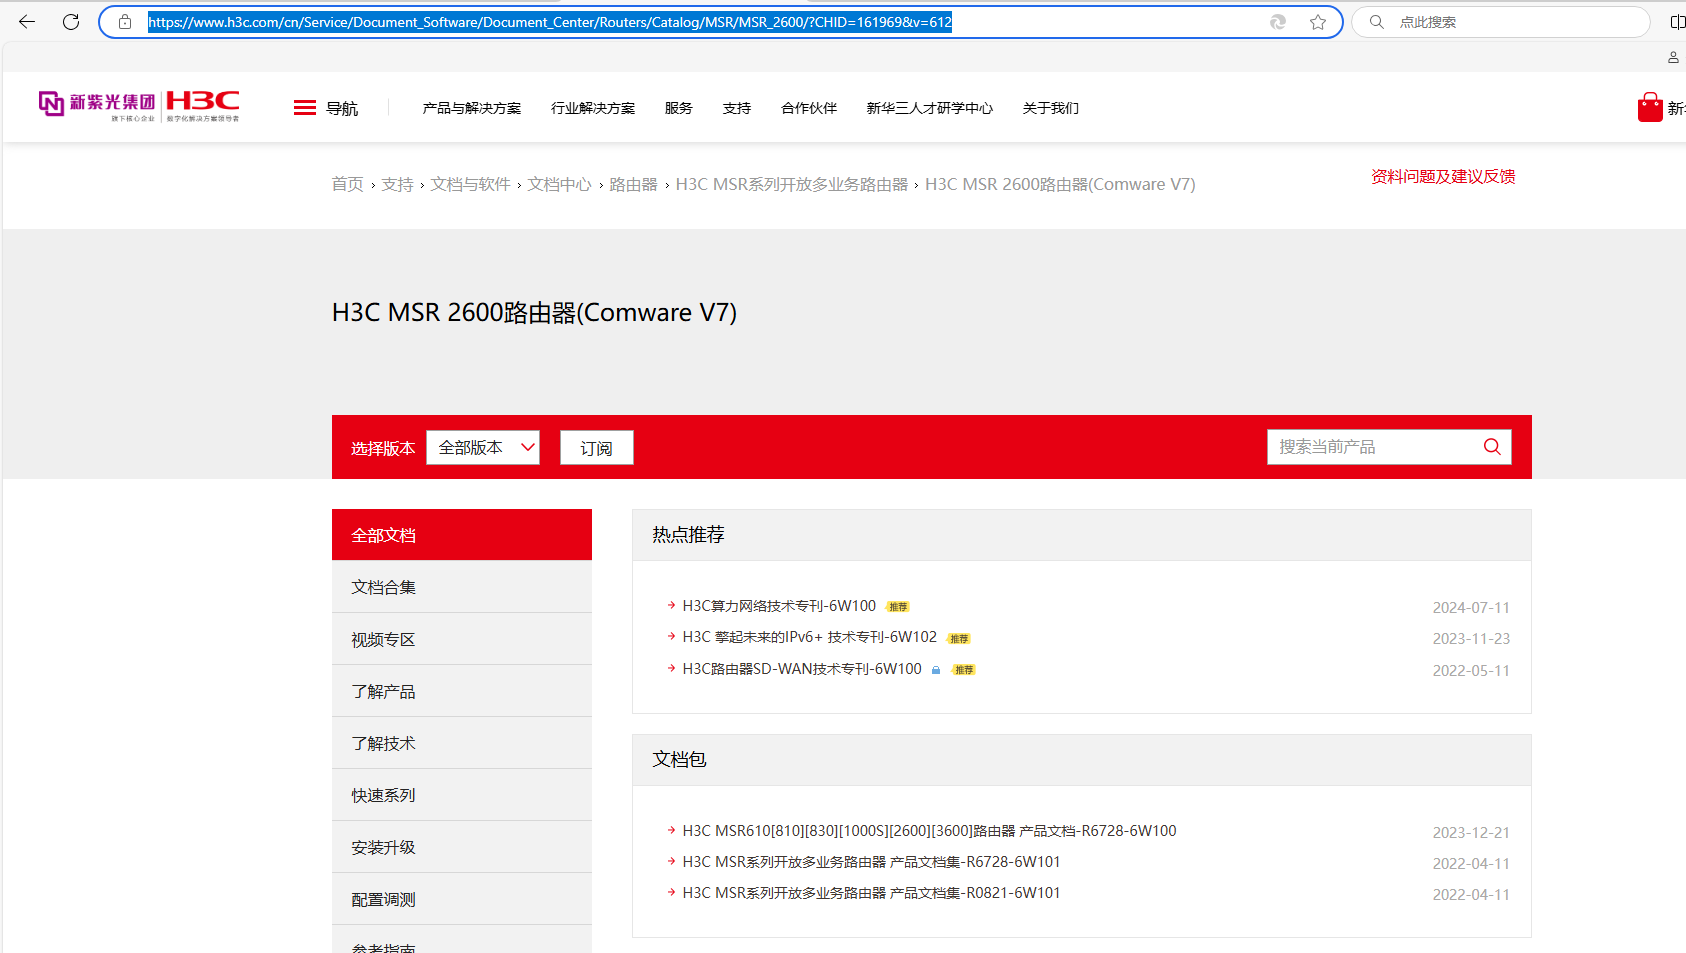Image resolution: width=1686 pixels, height=953 pixels.
Task: Open the user account profile icon
Action: click(x=1673, y=58)
